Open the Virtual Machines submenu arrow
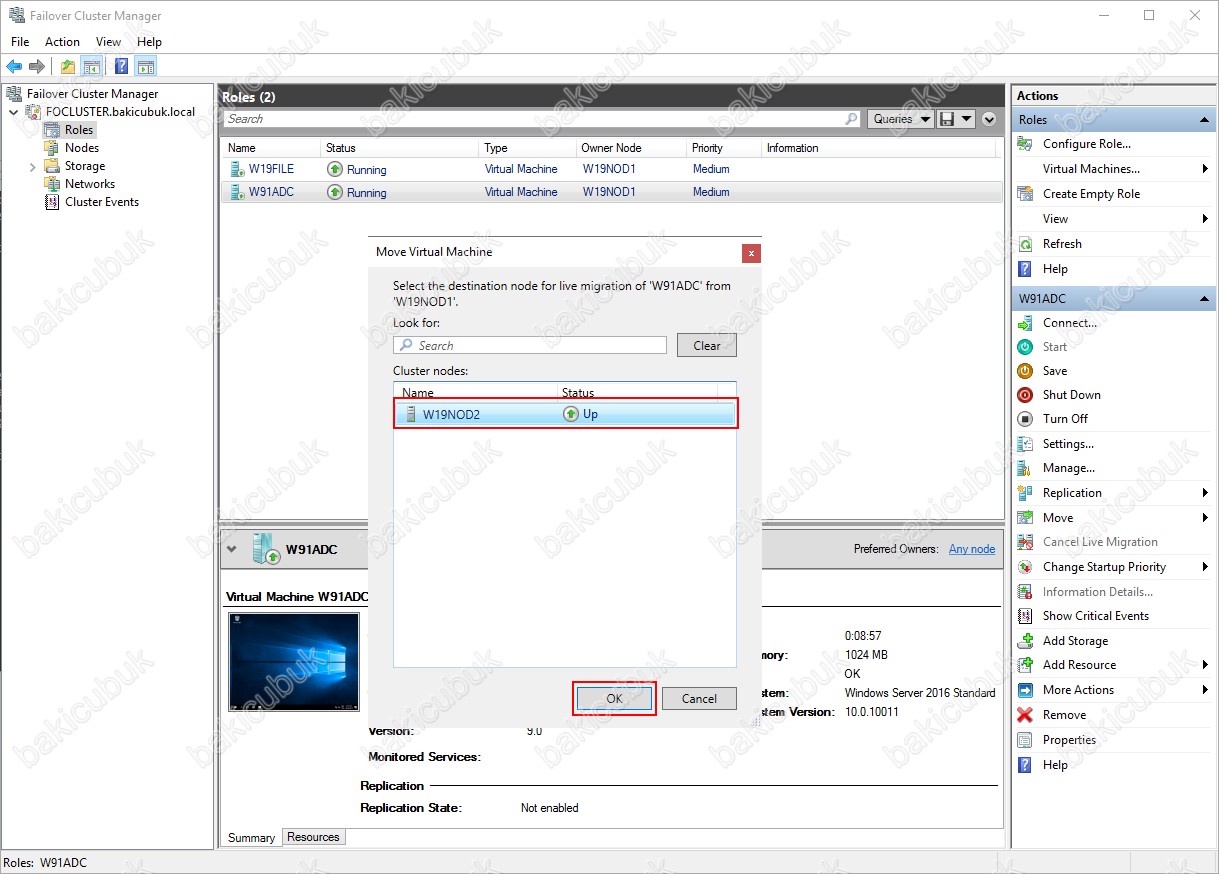The height and width of the screenshot is (874, 1219). coord(1205,169)
